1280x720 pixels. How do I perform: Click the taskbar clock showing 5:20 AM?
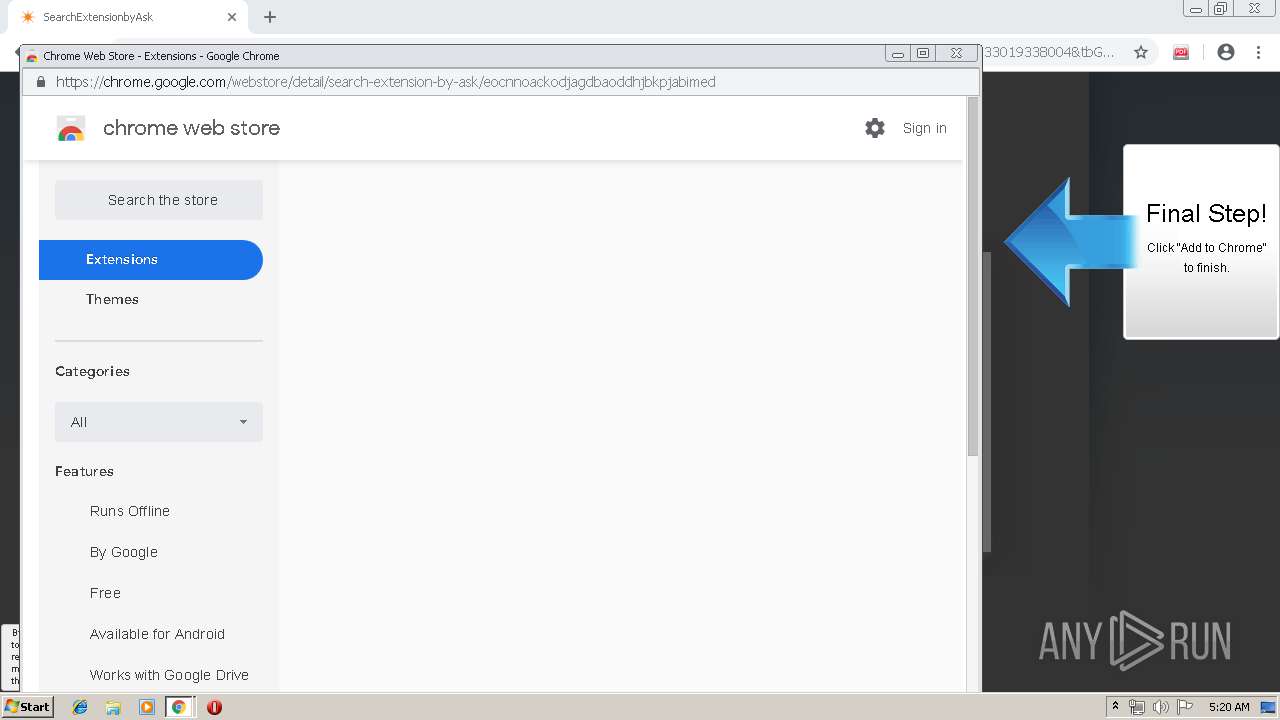point(1229,707)
